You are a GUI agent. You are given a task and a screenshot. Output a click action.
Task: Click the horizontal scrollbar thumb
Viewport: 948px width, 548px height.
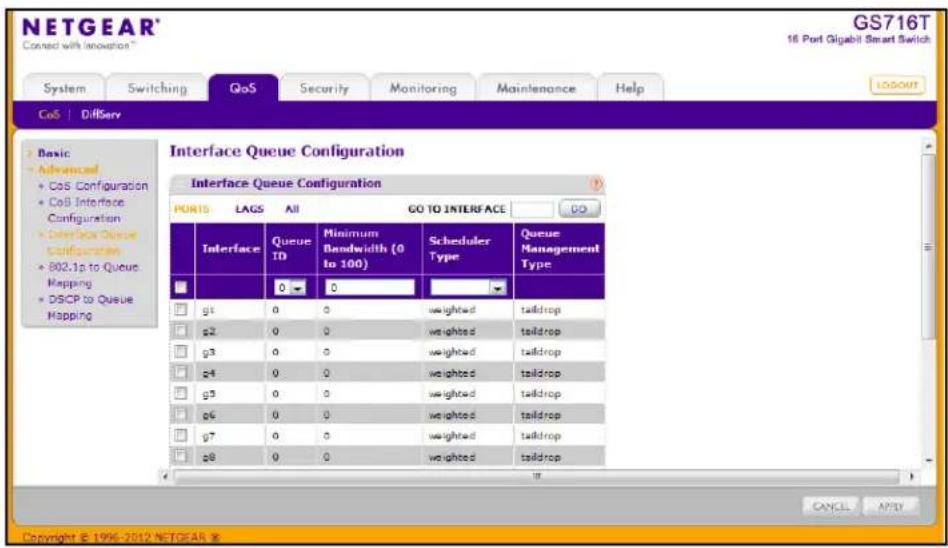tap(536, 477)
